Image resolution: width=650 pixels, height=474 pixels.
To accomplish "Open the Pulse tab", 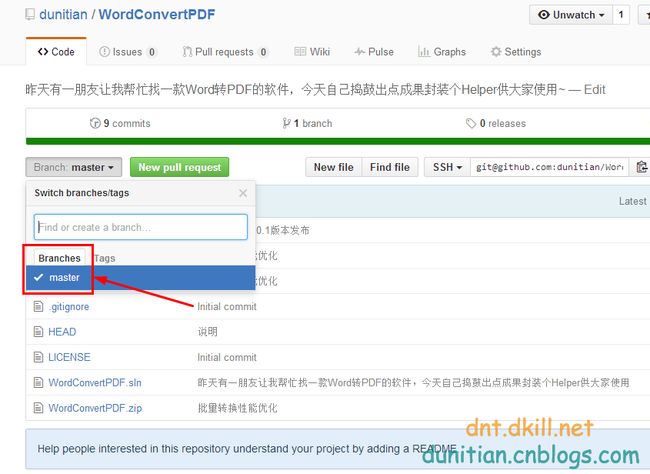I will 374,52.
